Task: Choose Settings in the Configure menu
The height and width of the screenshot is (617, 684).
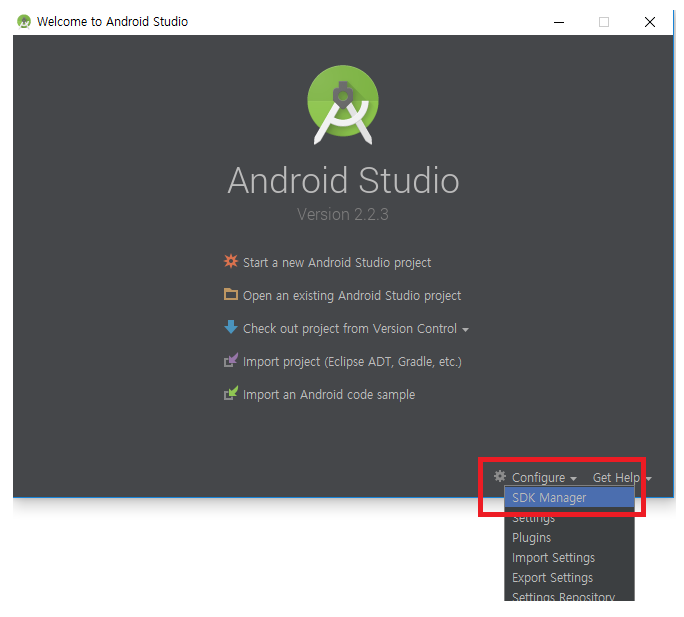Action: tap(569, 518)
